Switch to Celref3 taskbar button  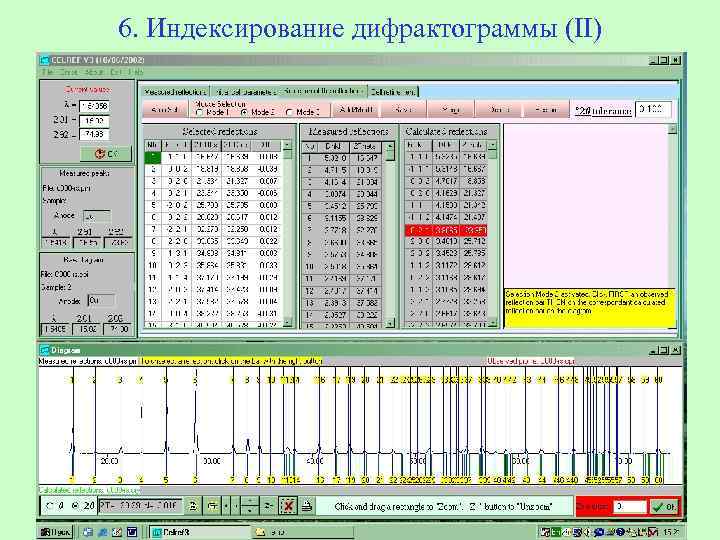click(x=200, y=532)
